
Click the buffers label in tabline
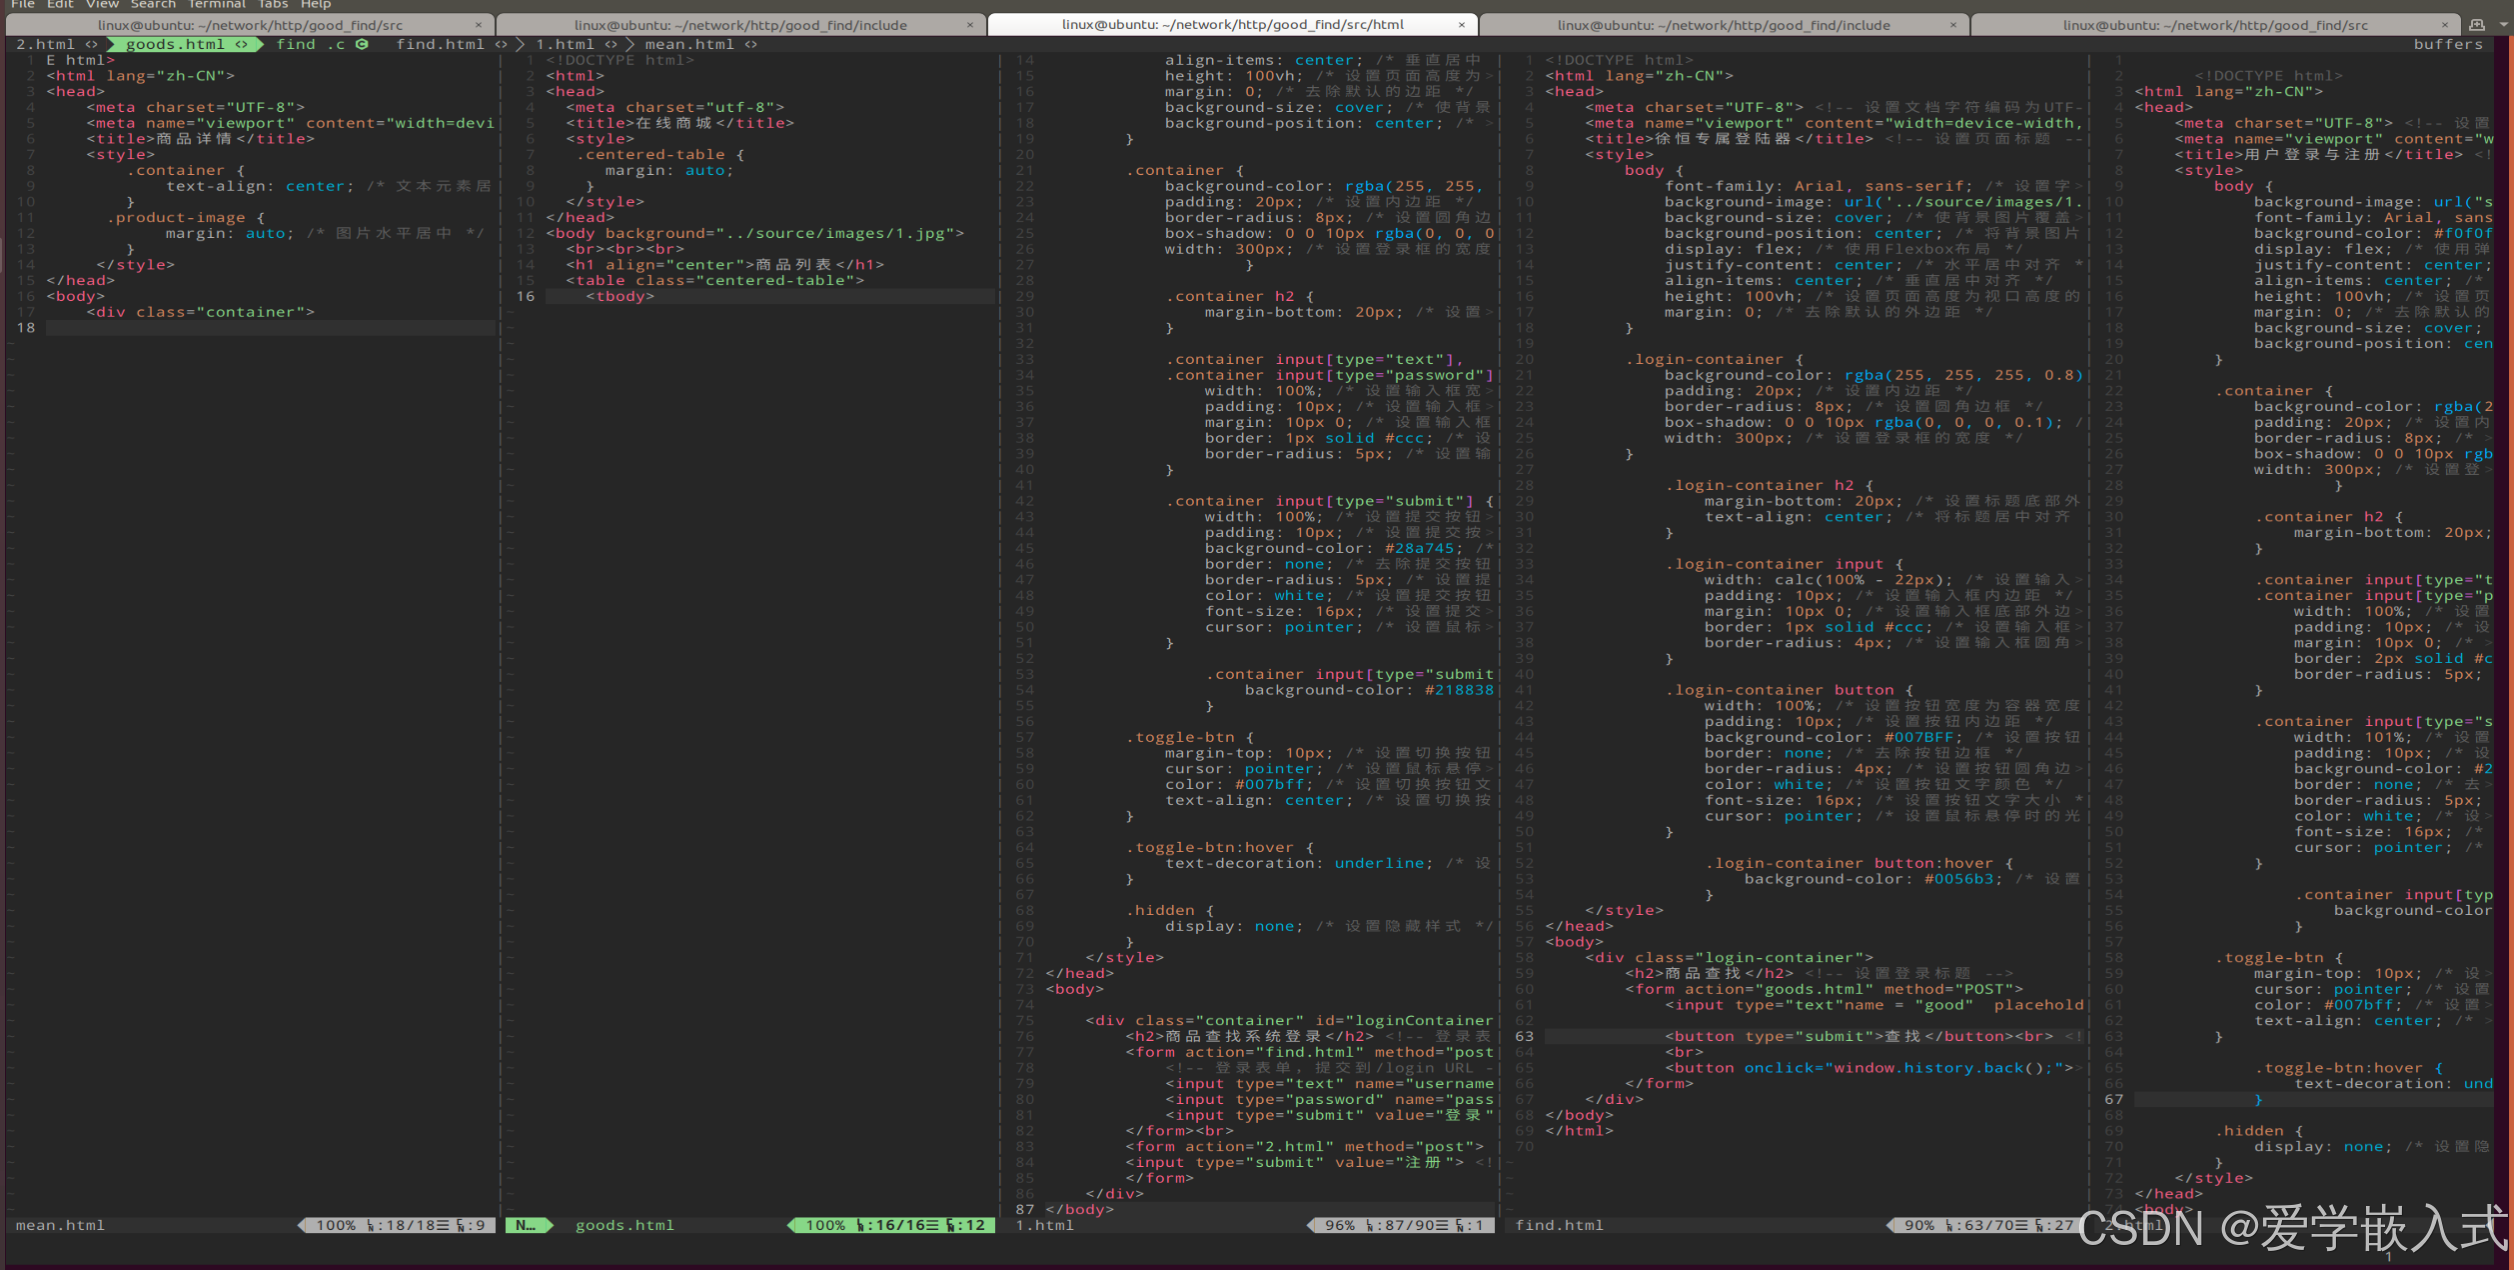(2448, 44)
